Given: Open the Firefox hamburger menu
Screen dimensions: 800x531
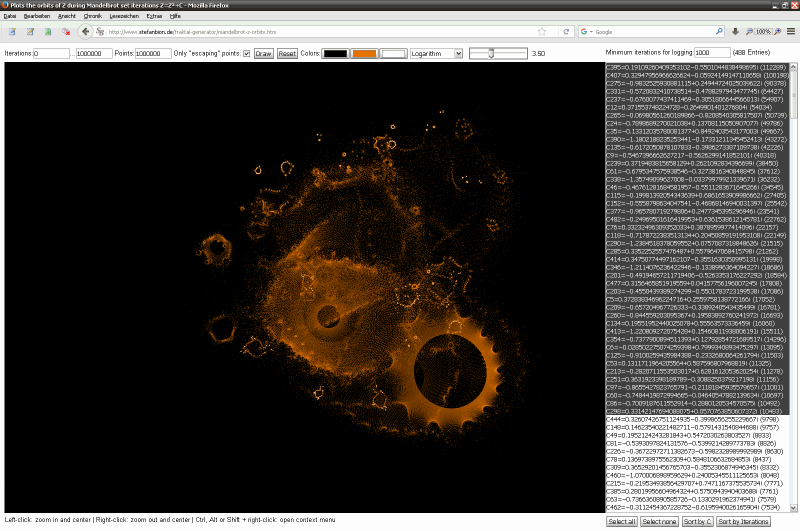Looking at the screenshot, I should click(x=791, y=32).
